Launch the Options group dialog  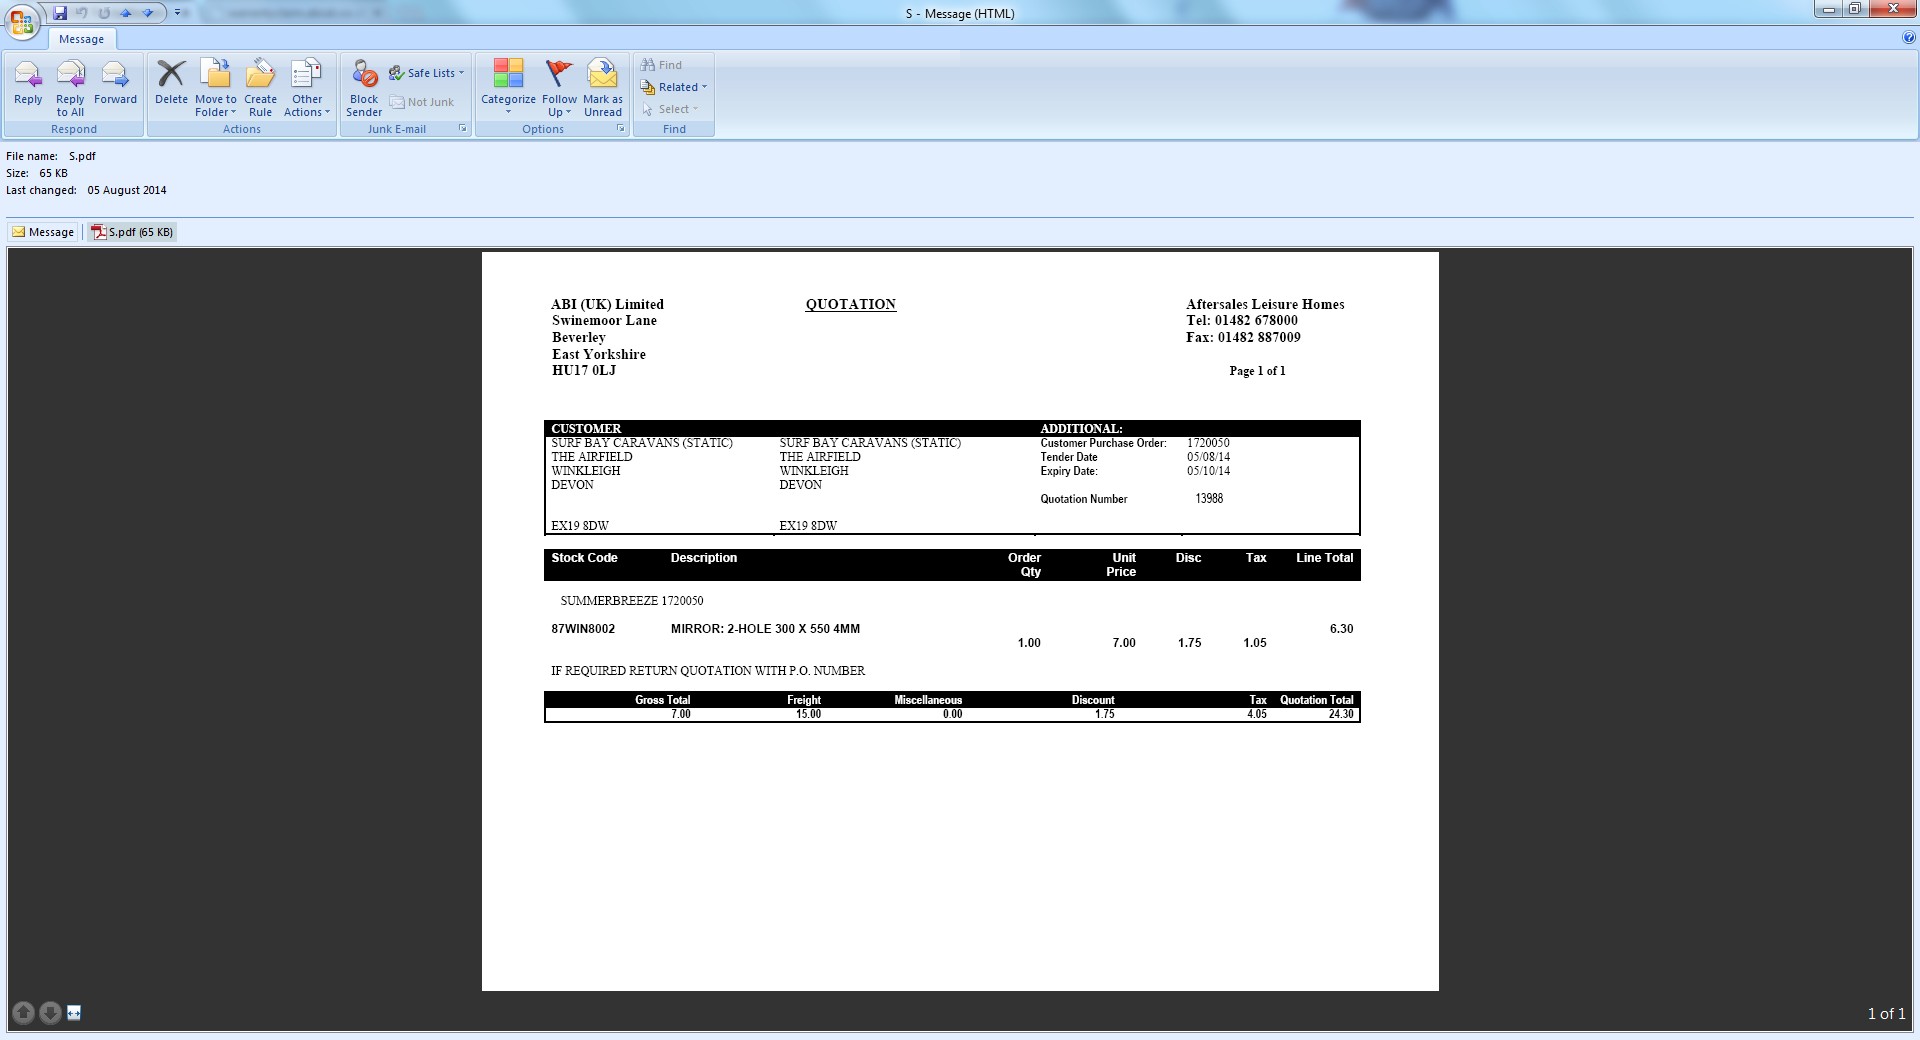pyautogui.click(x=621, y=129)
